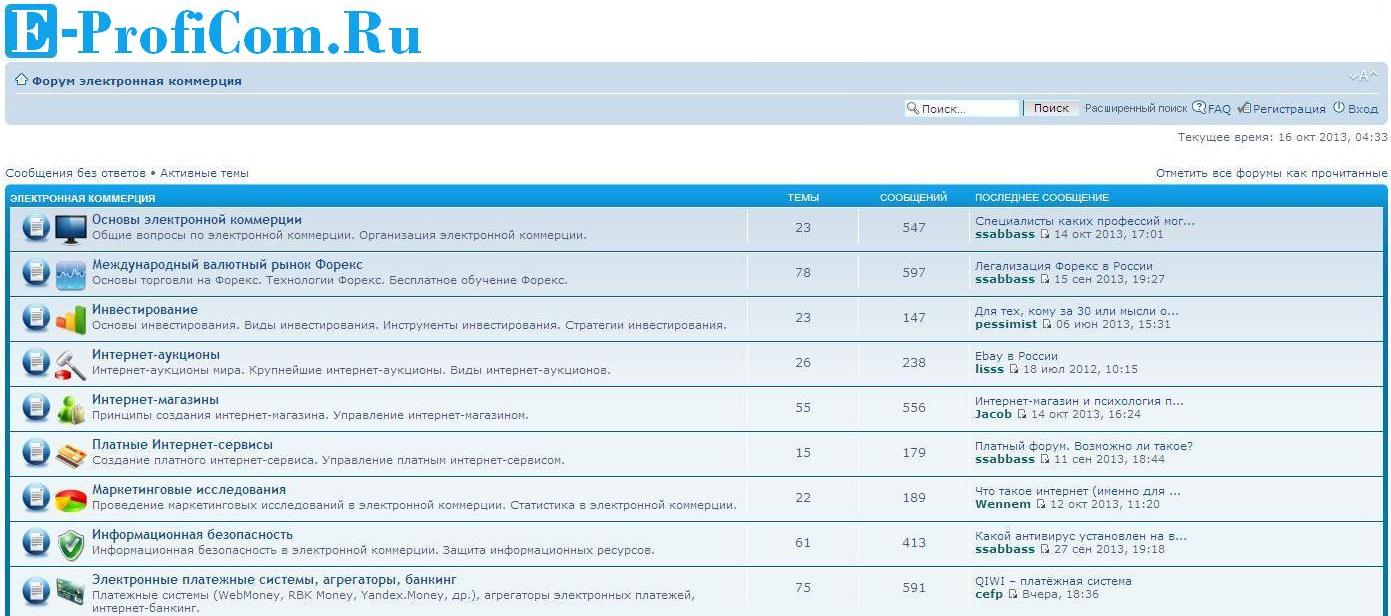Click the up arrow to increase font size
The width and height of the screenshot is (1391, 616).
click(x=1373, y=75)
